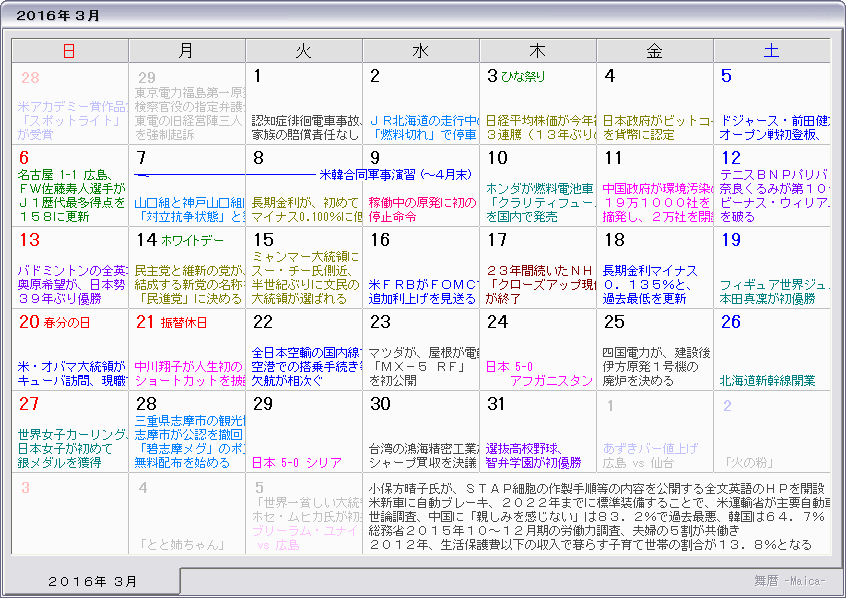Image resolution: width=846 pixels, height=598 pixels.
Task: Click the バドミントンの全英 entry on March 13
Action: (72, 284)
